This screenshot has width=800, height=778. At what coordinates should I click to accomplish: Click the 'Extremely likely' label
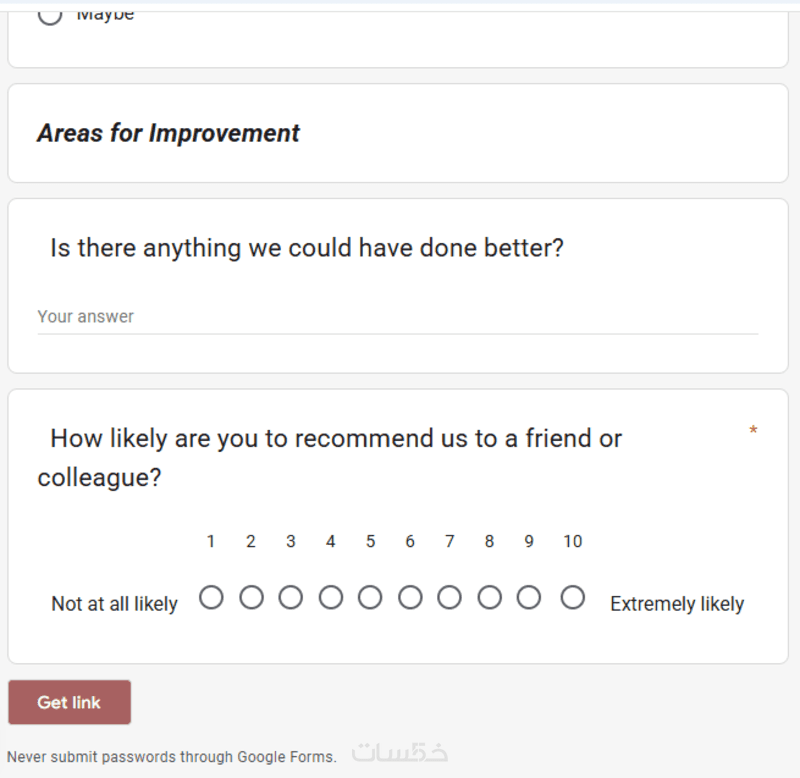tap(677, 604)
